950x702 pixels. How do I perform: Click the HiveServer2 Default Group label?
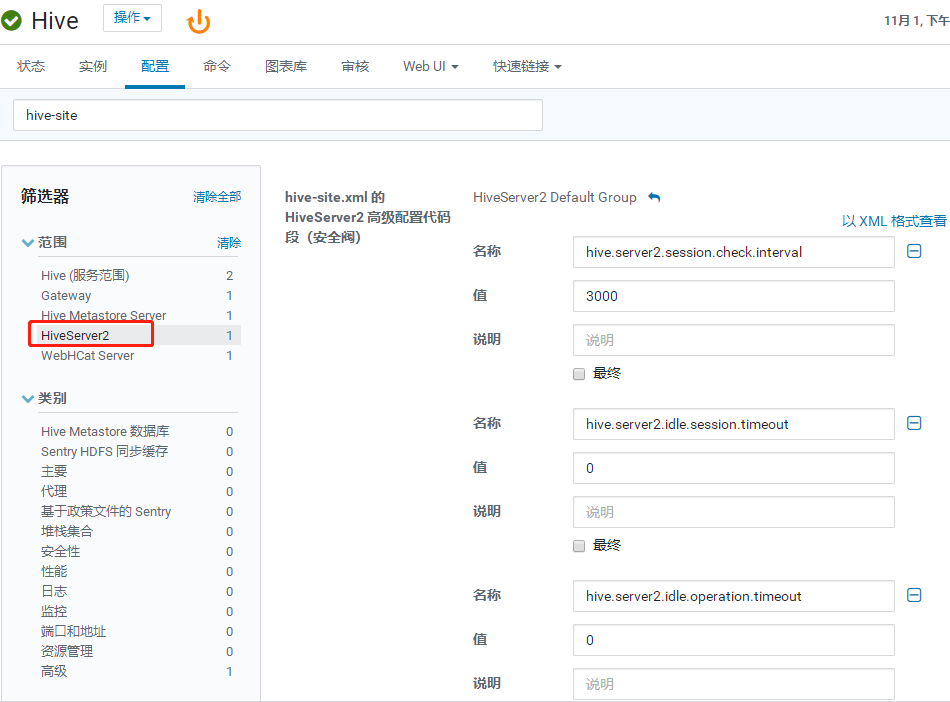pyautogui.click(x=554, y=197)
